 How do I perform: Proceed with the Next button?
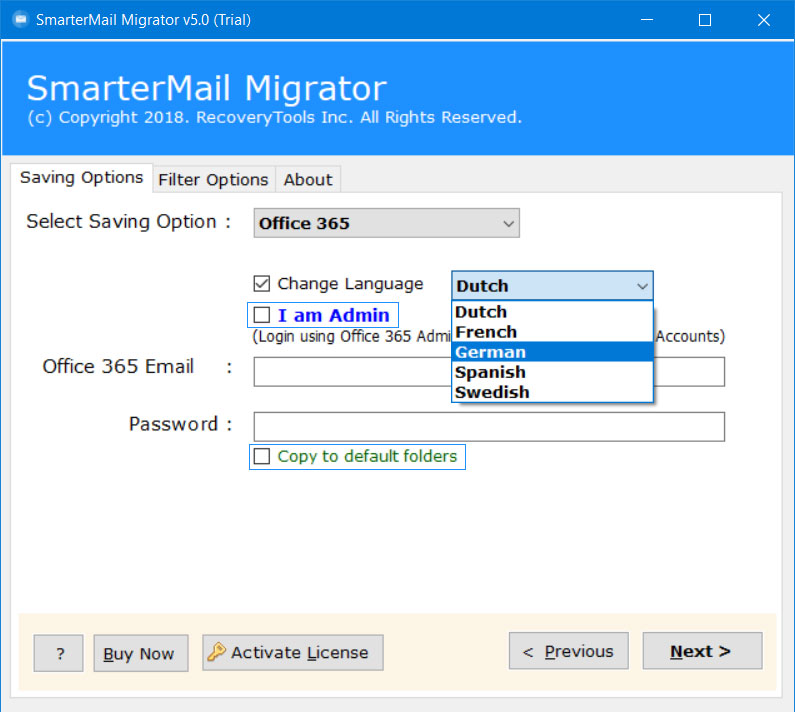[702, 651]
